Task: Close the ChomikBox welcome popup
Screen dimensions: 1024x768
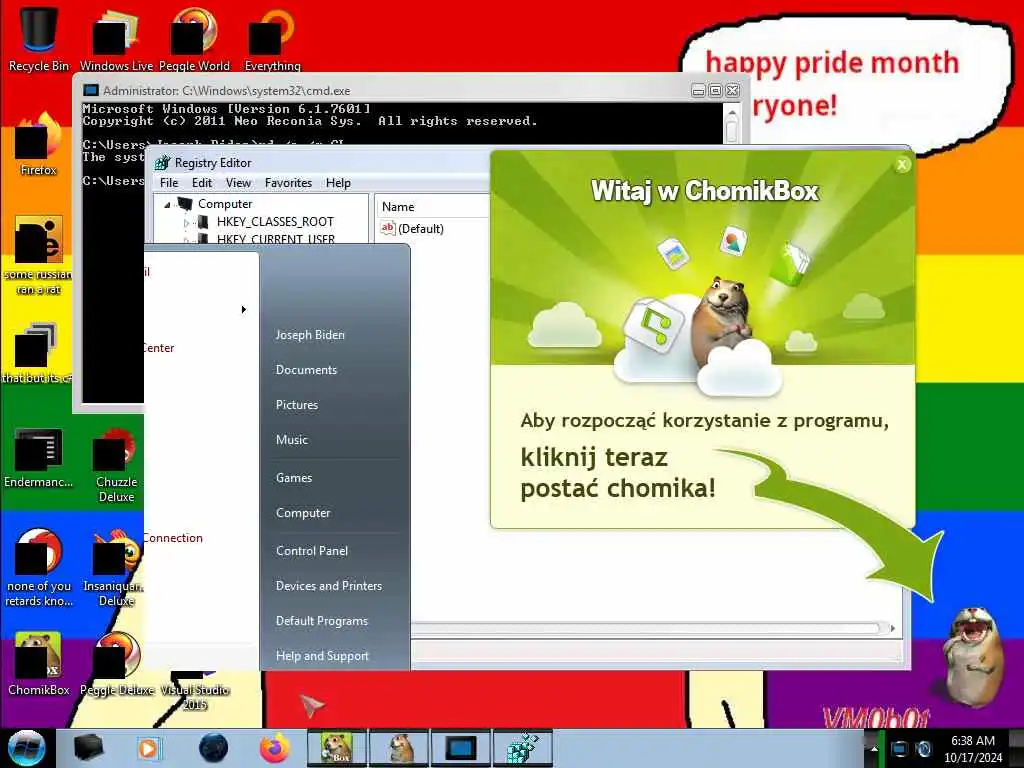Action: coord(902,165)
